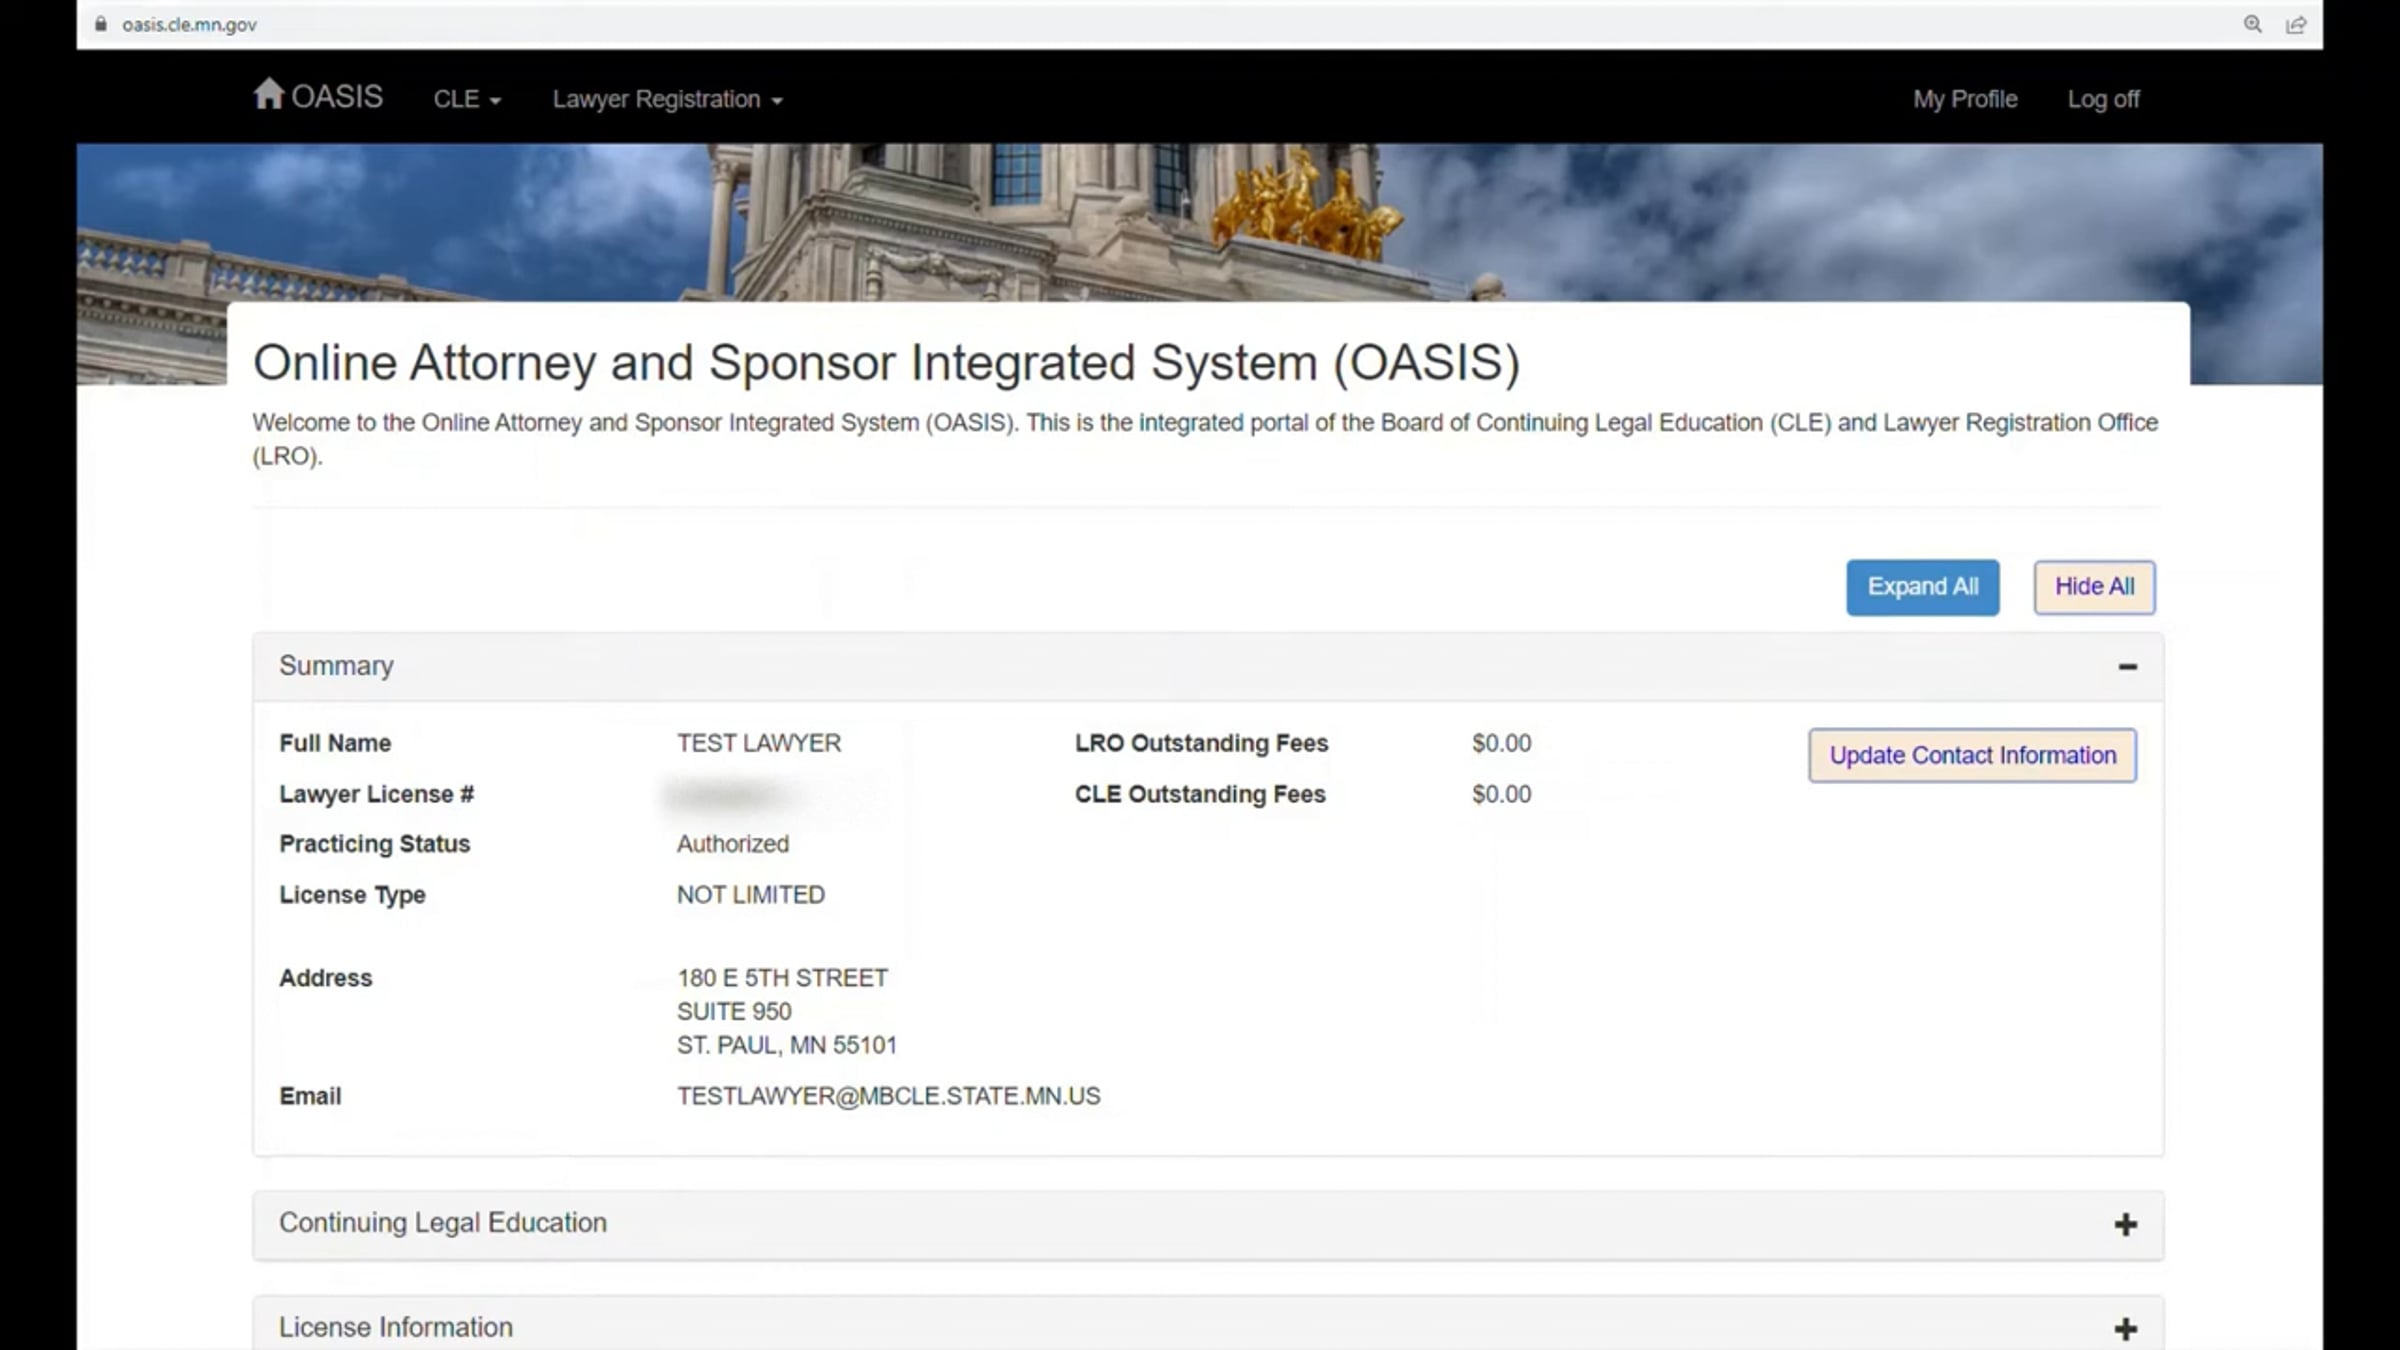Click the Summary panel header title
This screenshot has height=1350, width=2400.
pyautogui.click(x=336, y=666)
